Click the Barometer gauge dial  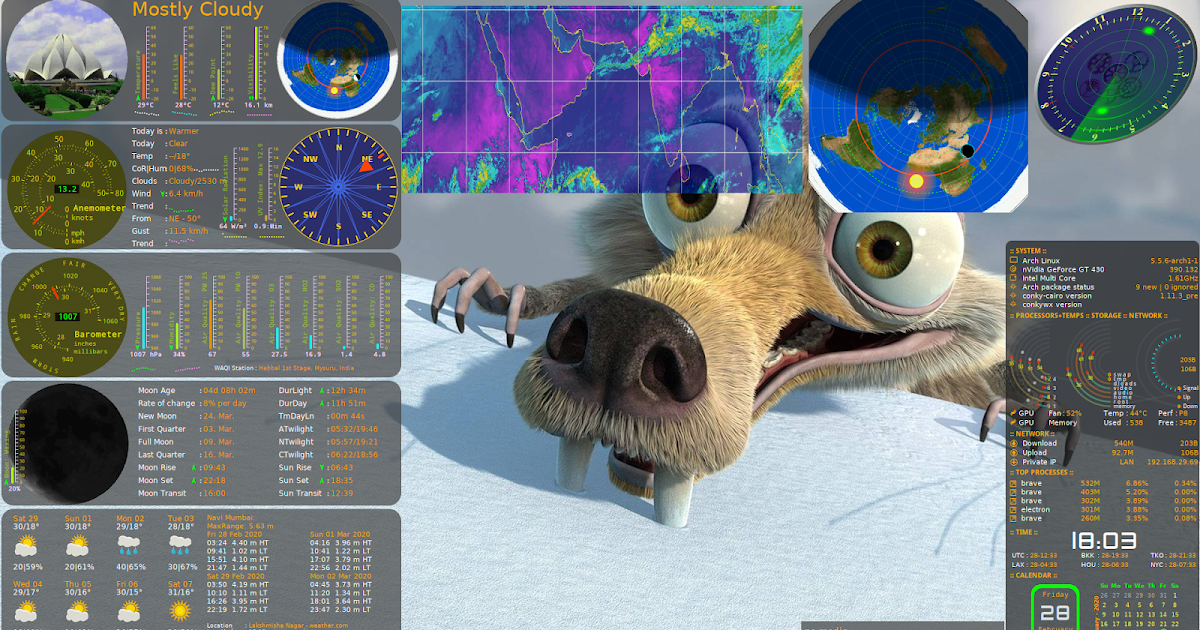coord(68,316)
